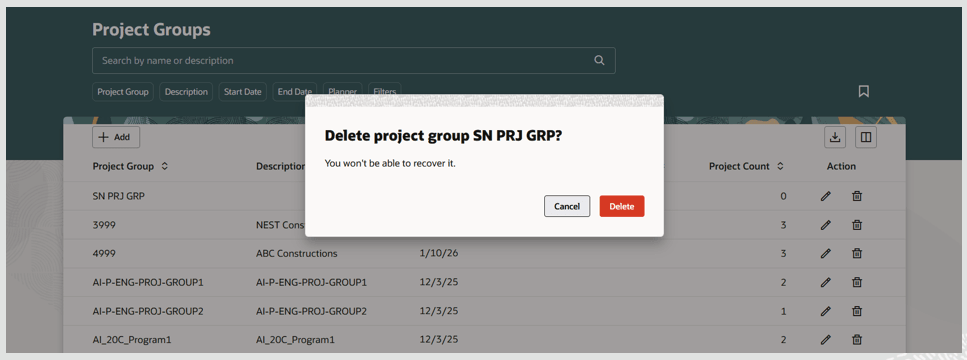Click the 4999 project group cell
Image resolution: width=967 pixels, height=360 pixels.
pyautogui.click(x=104, y=253)
